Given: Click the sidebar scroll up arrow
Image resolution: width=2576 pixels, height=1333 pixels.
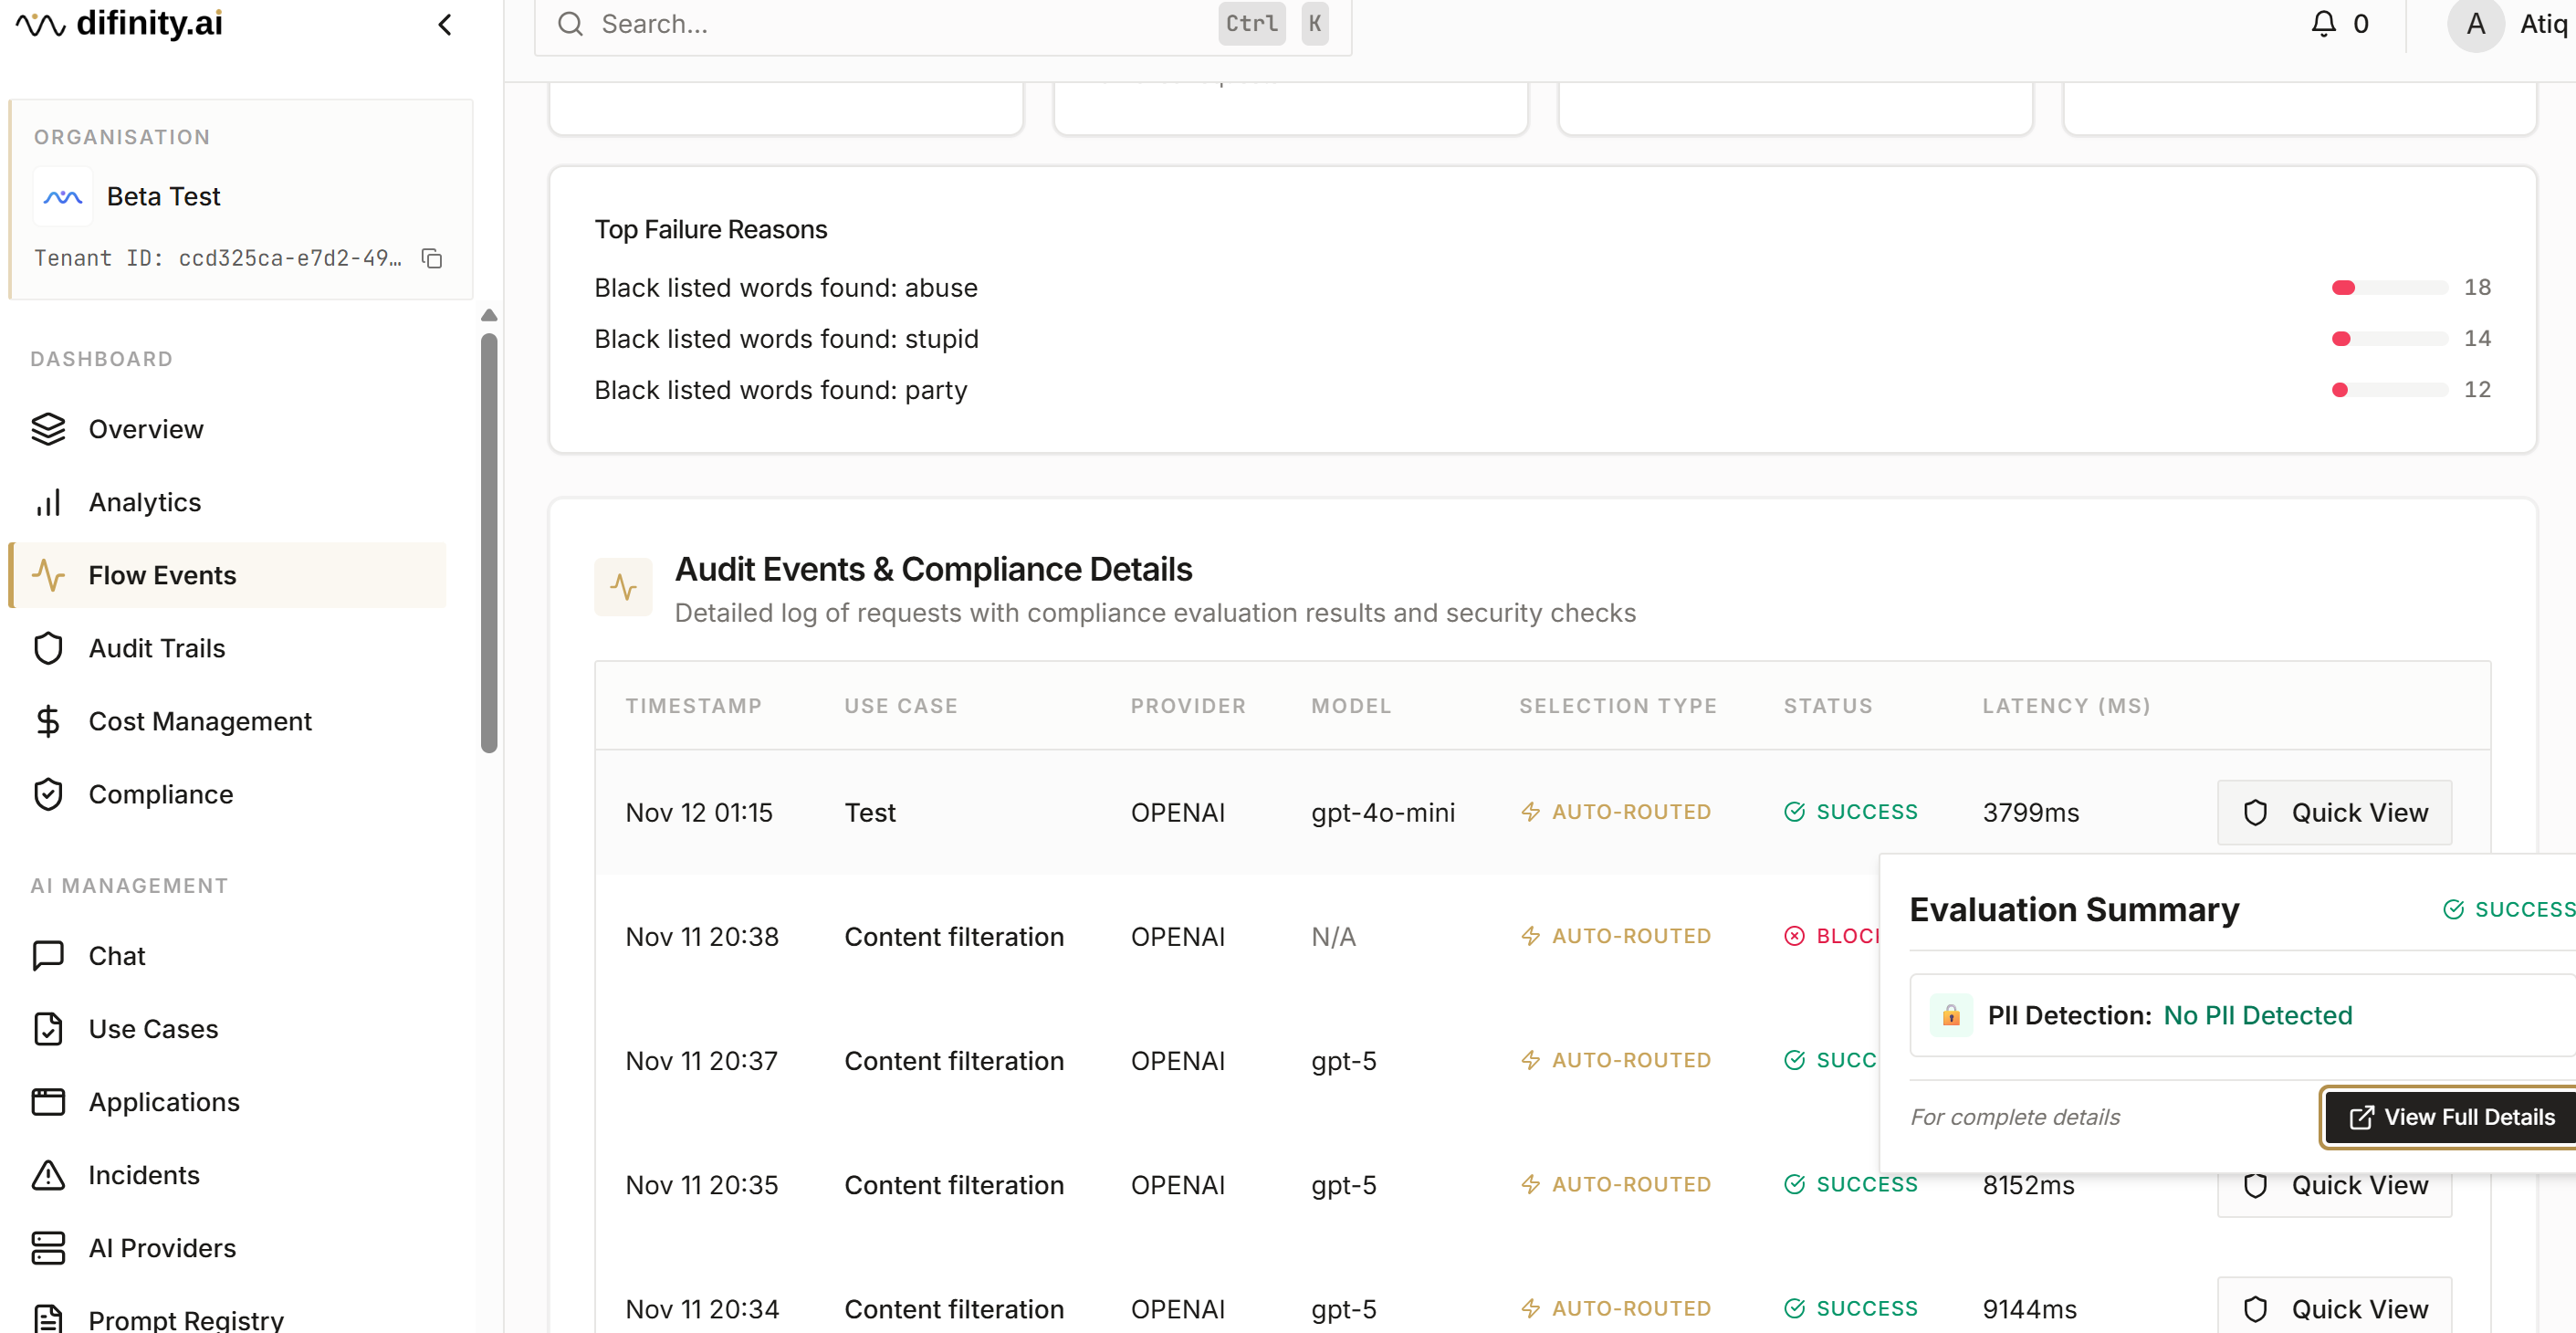Looking at the screenshot, I should pyautogui.click(x=489, y=316).
